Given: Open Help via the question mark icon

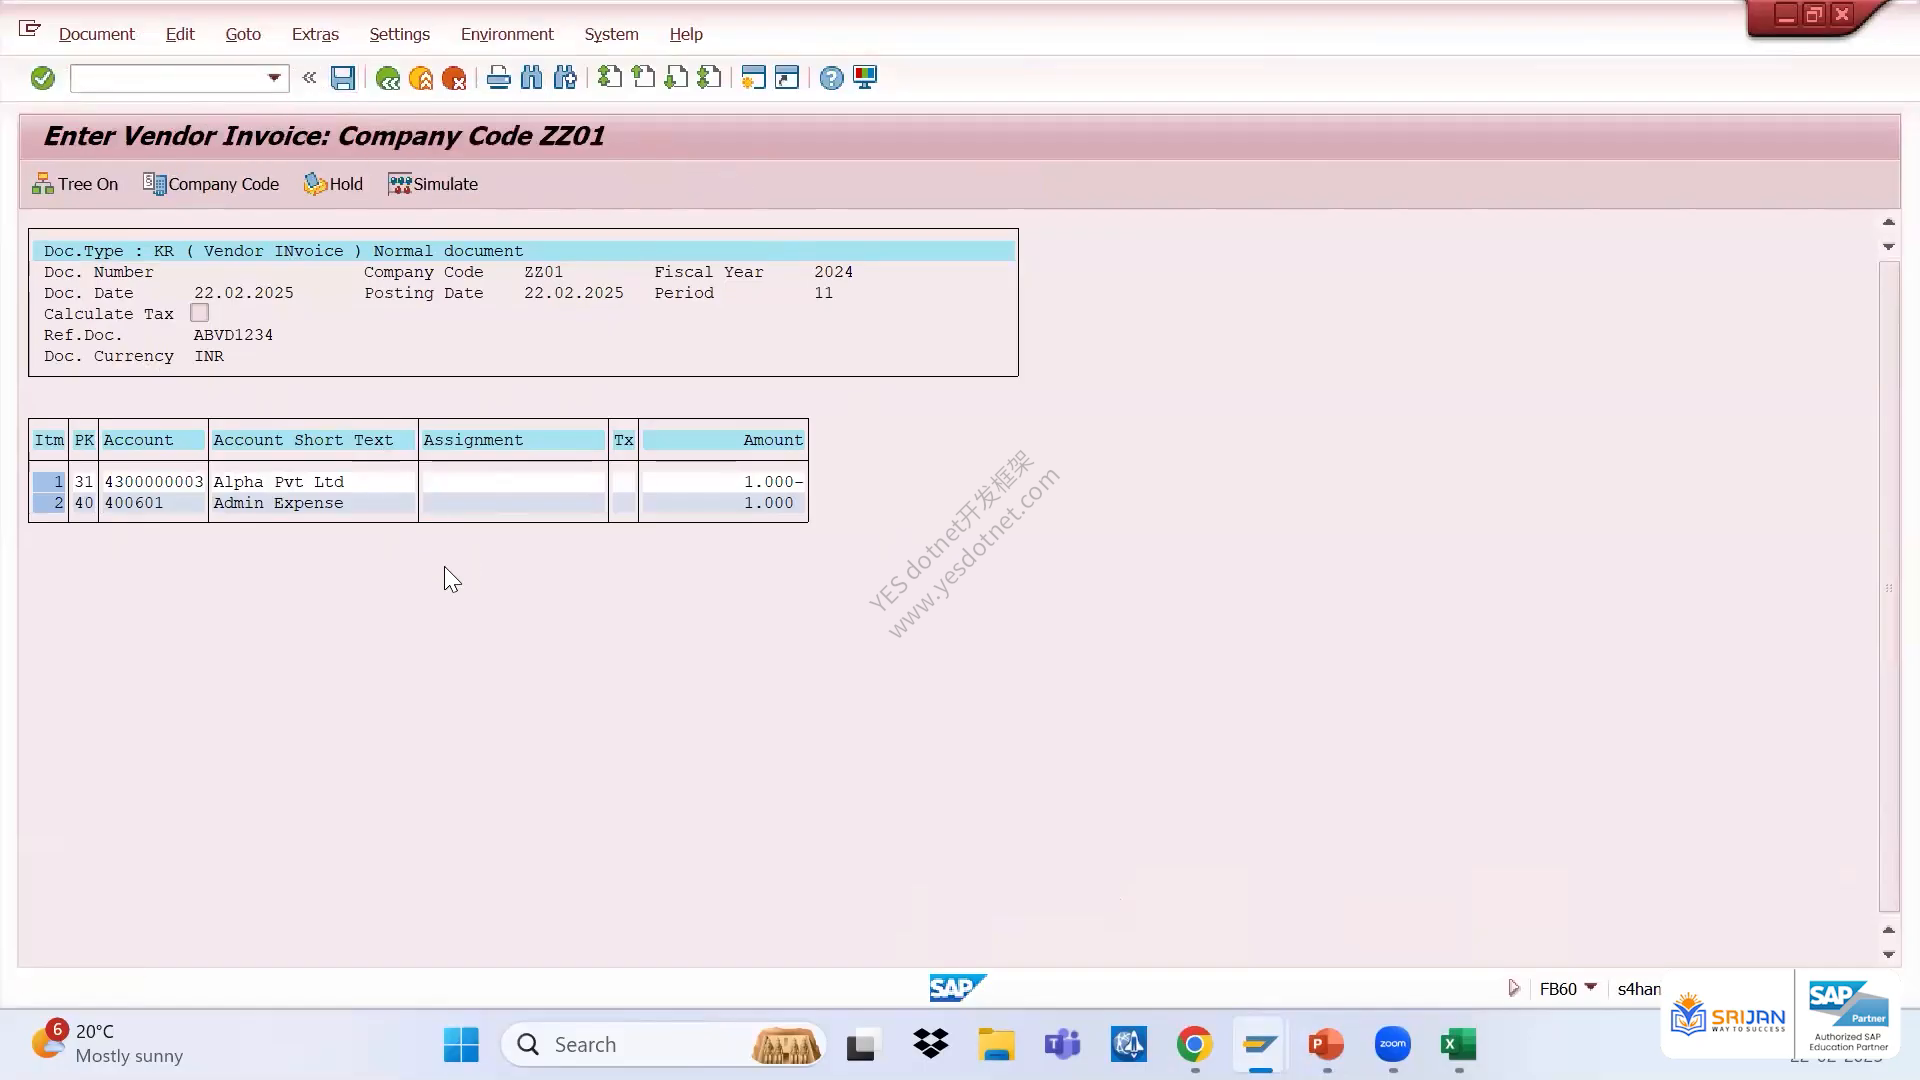Looking at the screenshot, I should (831, 78).
